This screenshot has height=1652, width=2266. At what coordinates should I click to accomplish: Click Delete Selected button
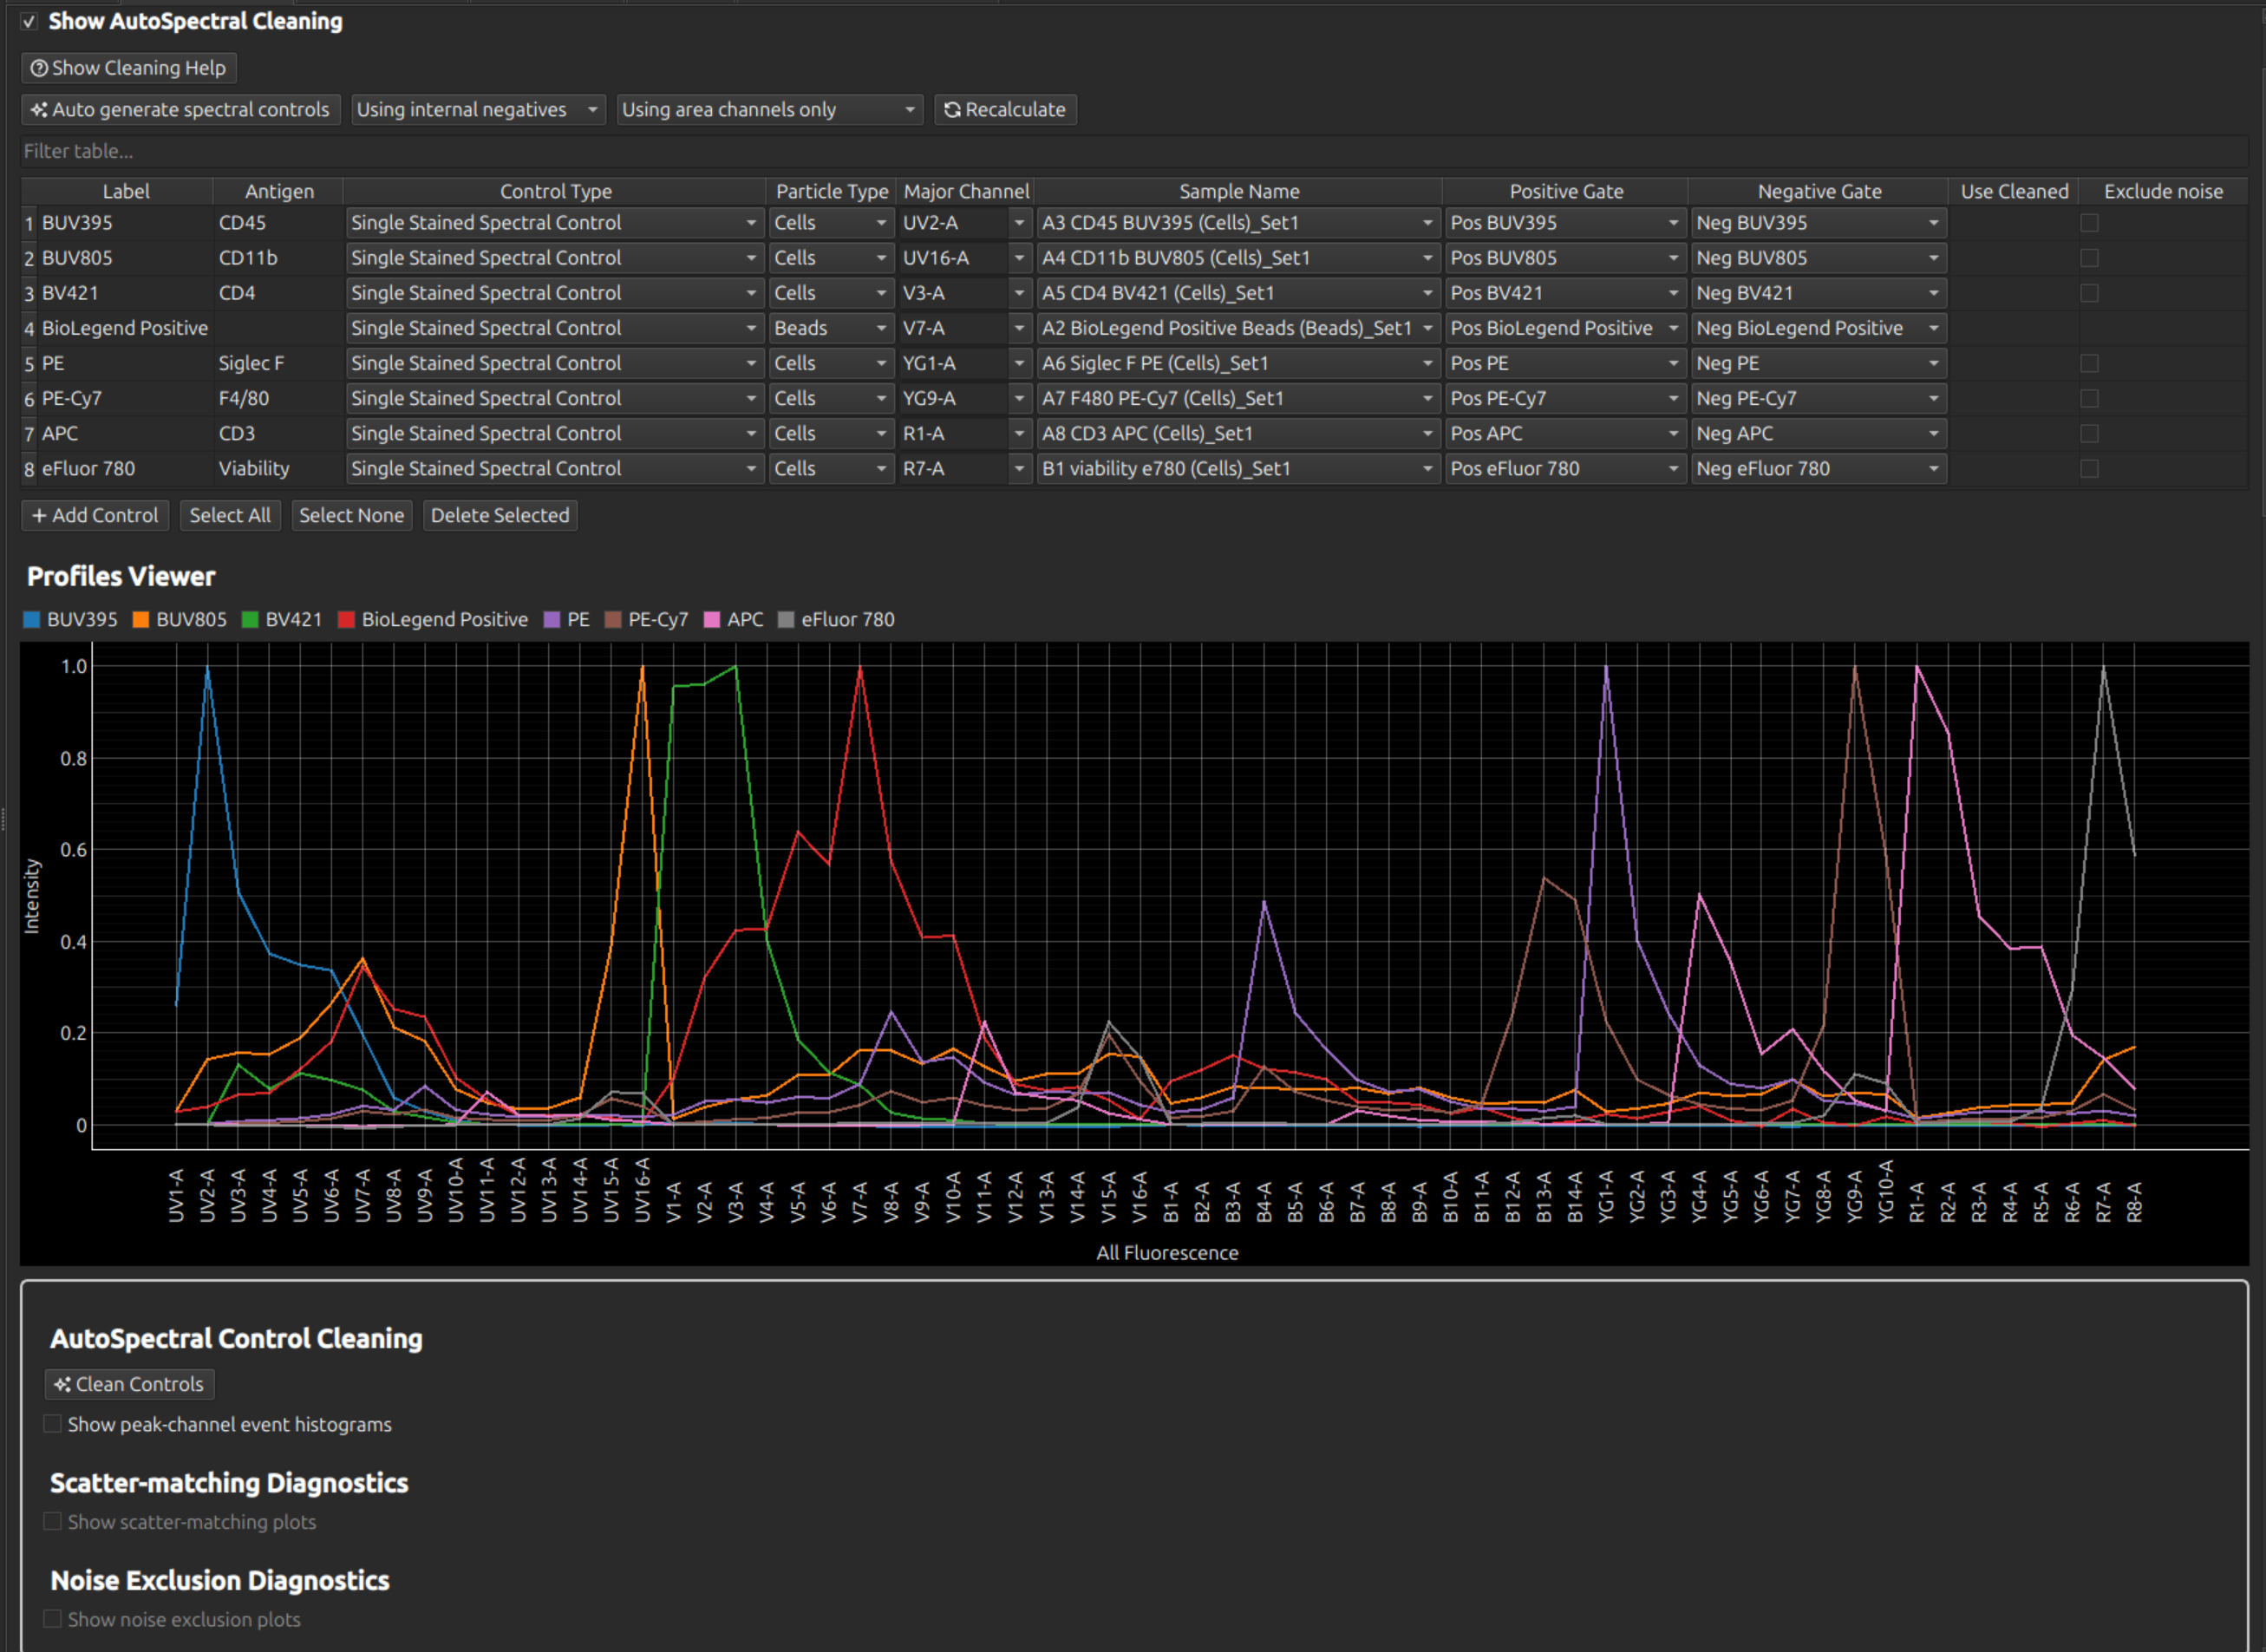[x=500, y=515]
